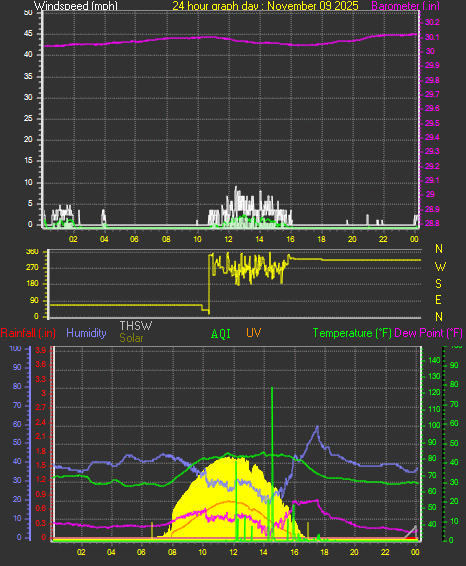Click red rainfall axis value 2.7
The width and height of the screenshot is (466, 566).
(41, 408)
